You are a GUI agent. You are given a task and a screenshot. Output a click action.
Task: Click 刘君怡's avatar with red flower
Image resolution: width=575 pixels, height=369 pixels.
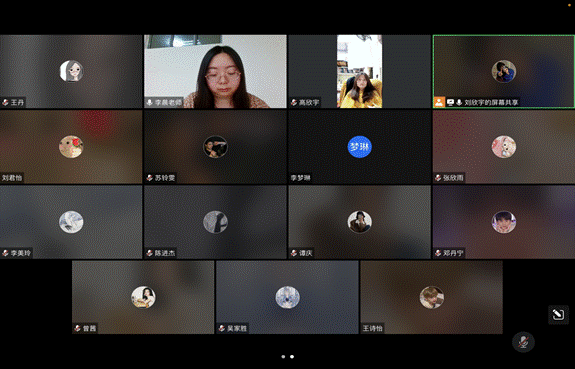click(71, 147)
